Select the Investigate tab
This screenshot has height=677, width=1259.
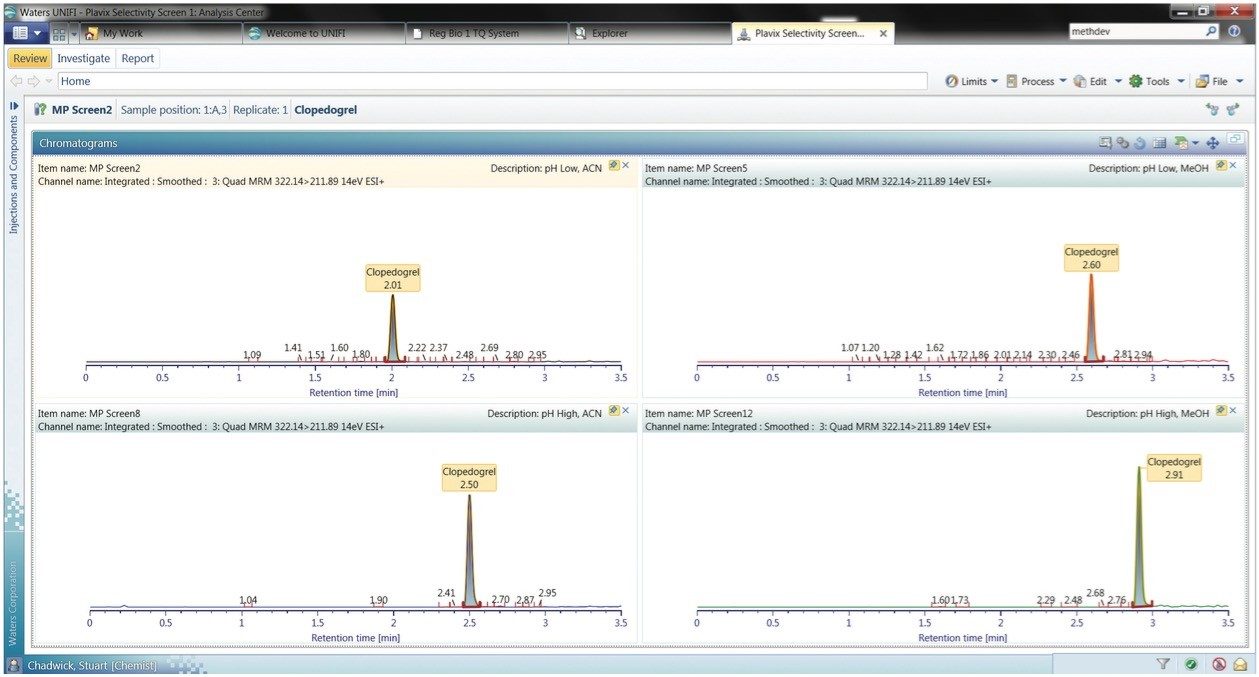pos(84,58)
